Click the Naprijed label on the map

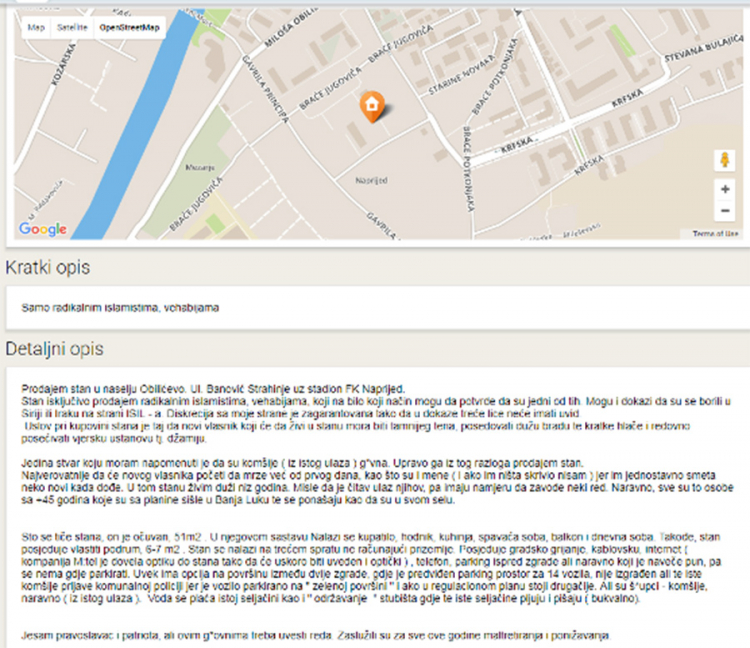370,180
